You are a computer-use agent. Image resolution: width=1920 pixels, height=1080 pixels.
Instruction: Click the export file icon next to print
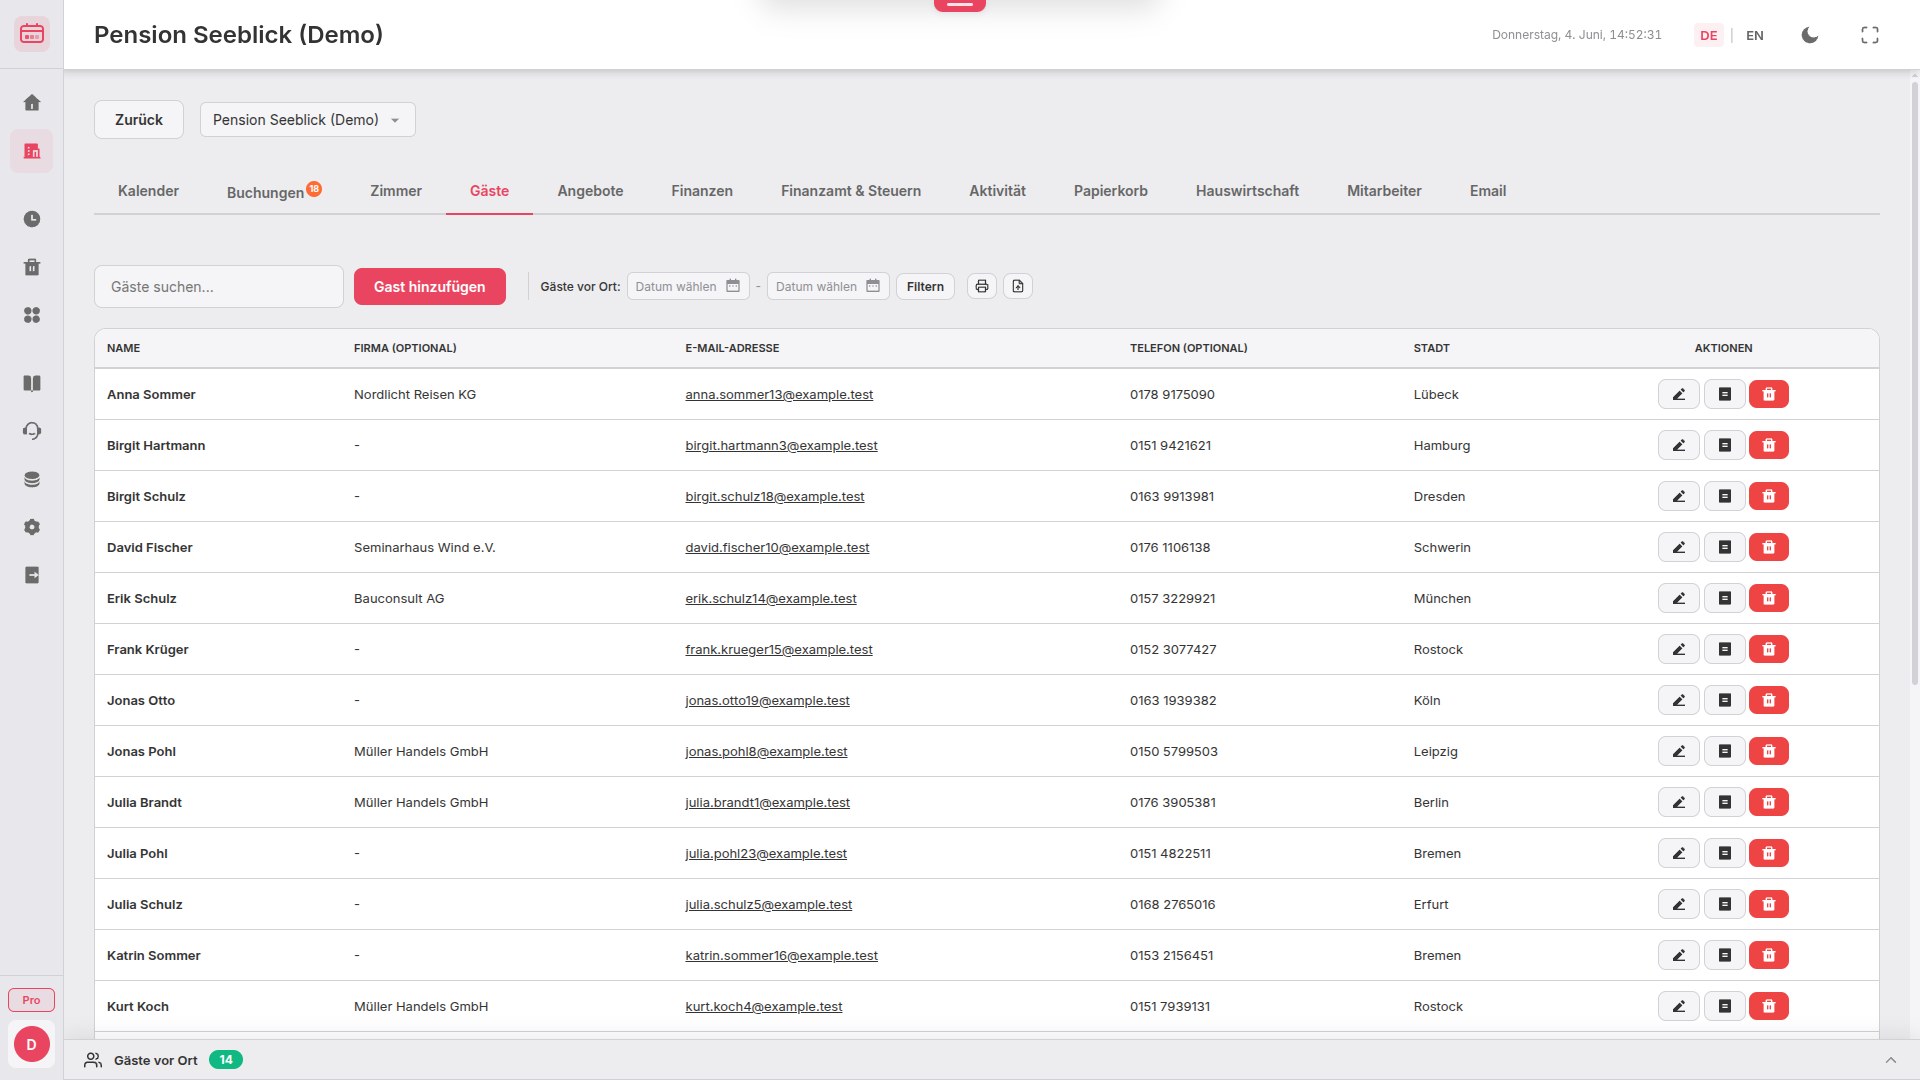[1017, 287]
